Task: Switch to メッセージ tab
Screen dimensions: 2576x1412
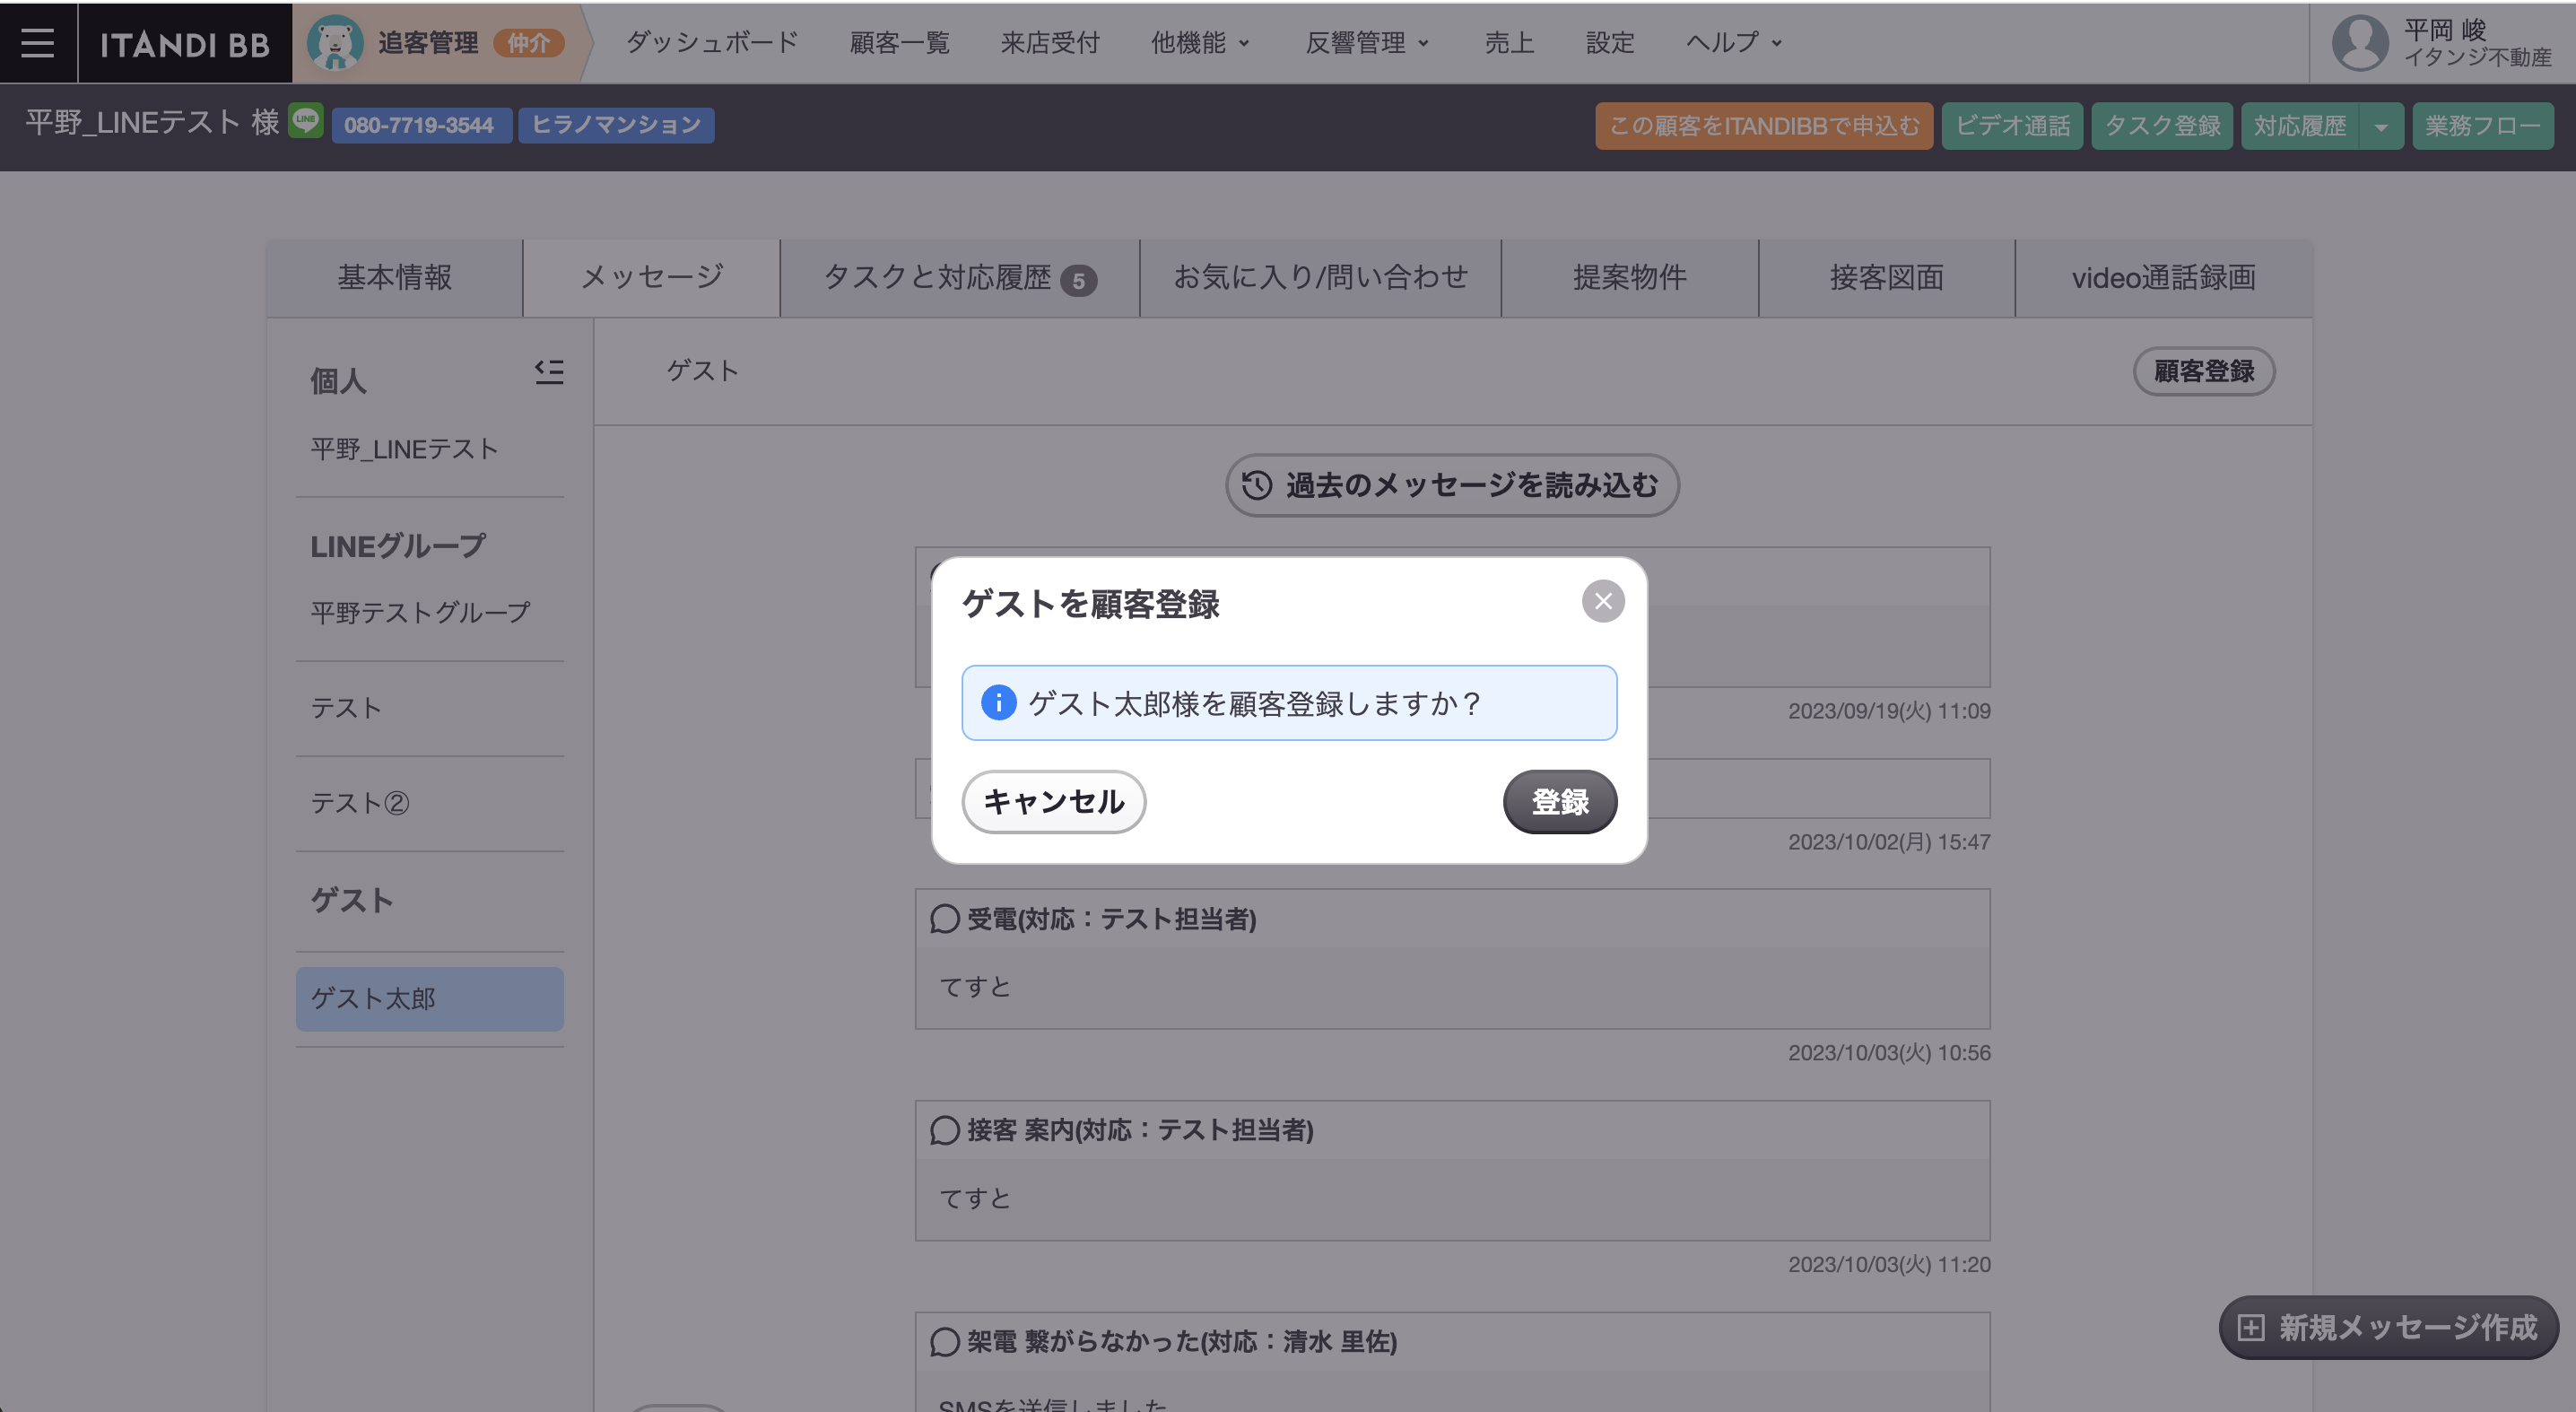Action: click(652, 278)
